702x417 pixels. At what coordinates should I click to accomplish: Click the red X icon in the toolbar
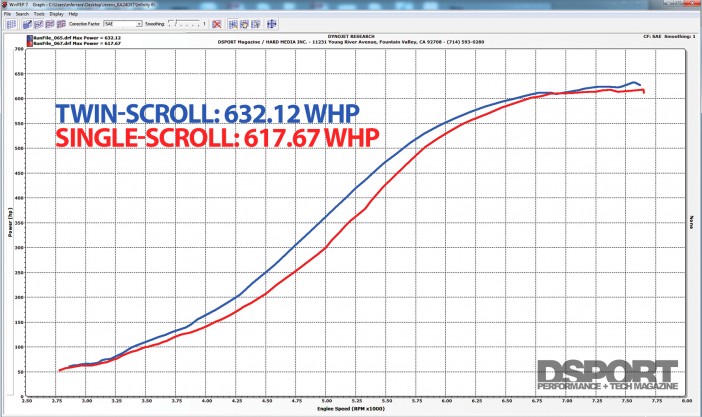pyautogui.click(x=217, y=22)
